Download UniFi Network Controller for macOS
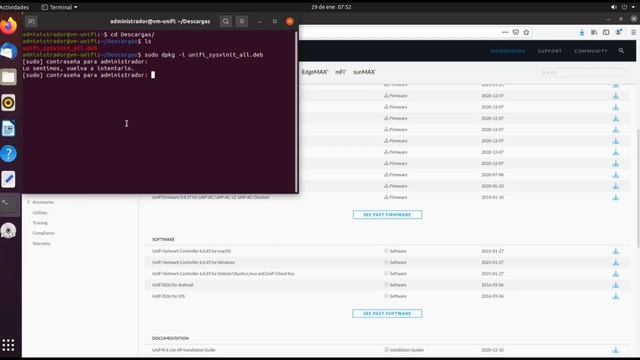 point(616,251)
